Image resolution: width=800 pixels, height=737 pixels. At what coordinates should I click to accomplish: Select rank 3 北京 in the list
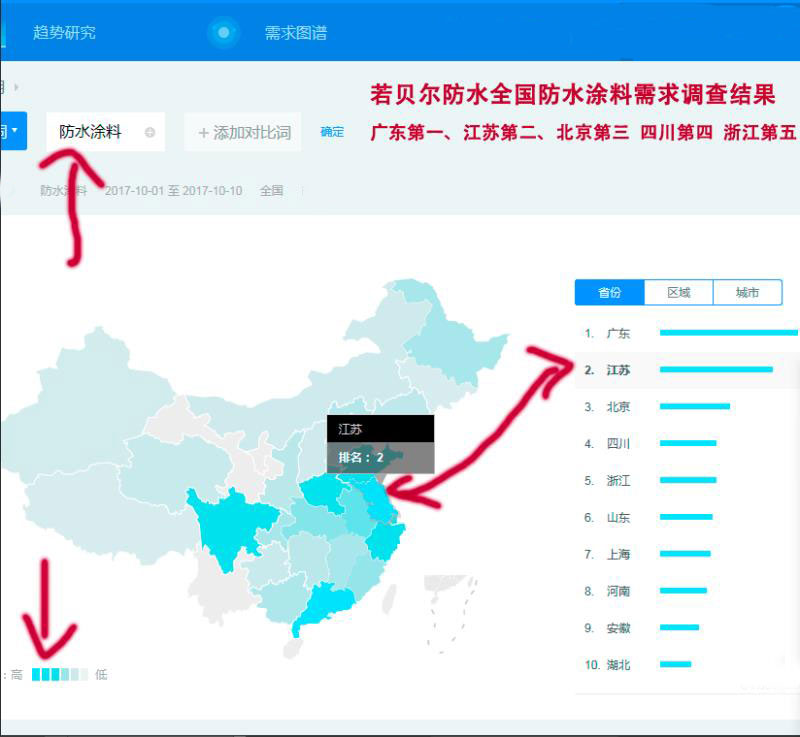(687, 407)
